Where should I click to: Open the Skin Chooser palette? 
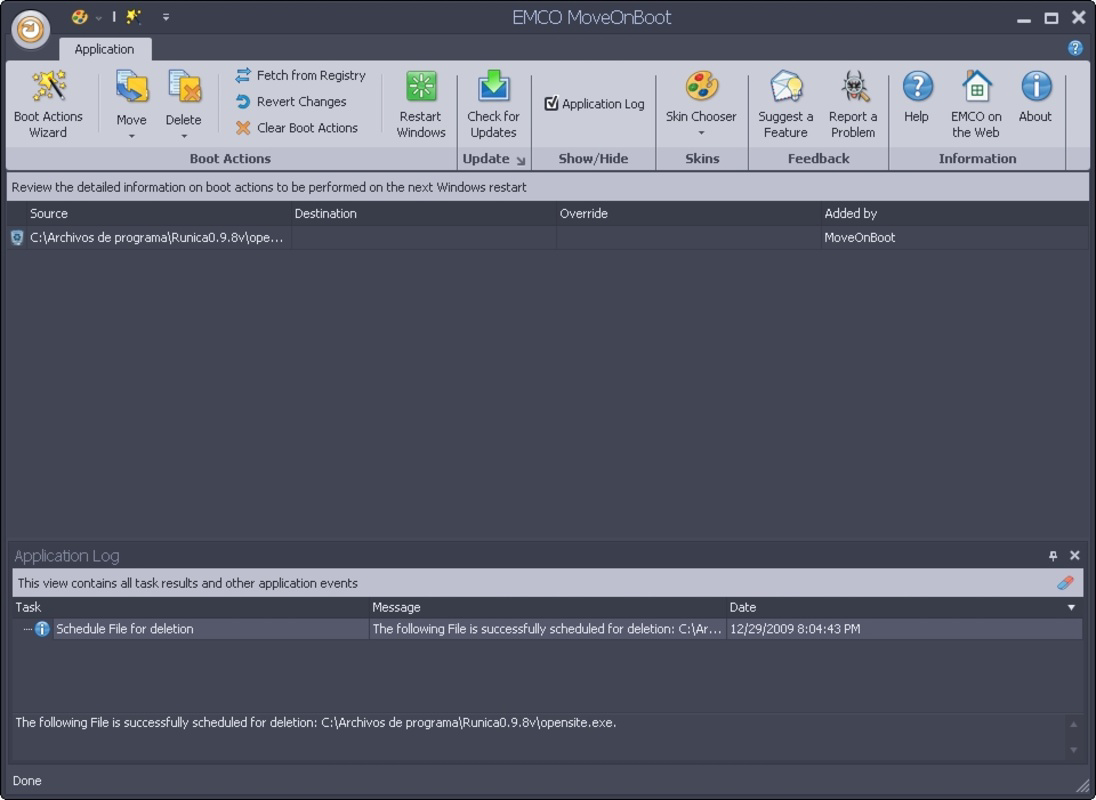(701, 87)
